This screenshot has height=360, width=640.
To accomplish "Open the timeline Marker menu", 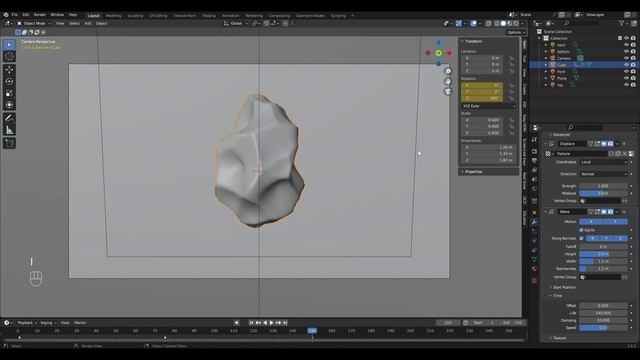I will coord(80,323).
